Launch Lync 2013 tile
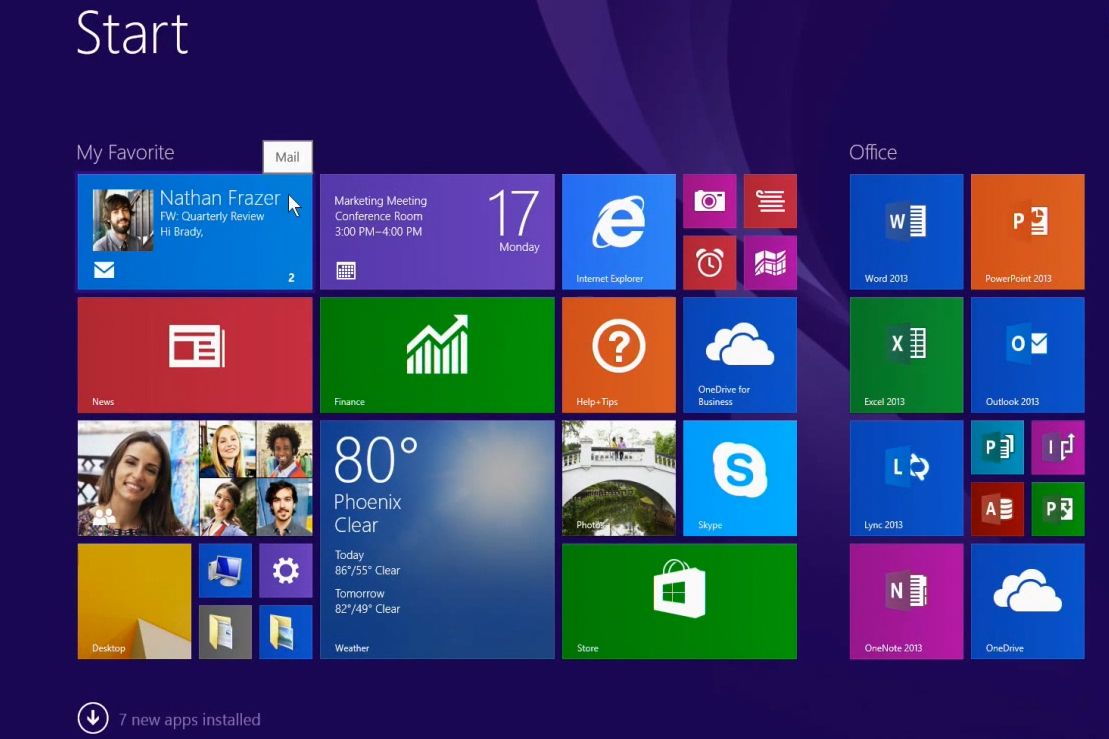The width and height of the screenshot is (1109, 739). pyautogui.click(x=907, y=478)
